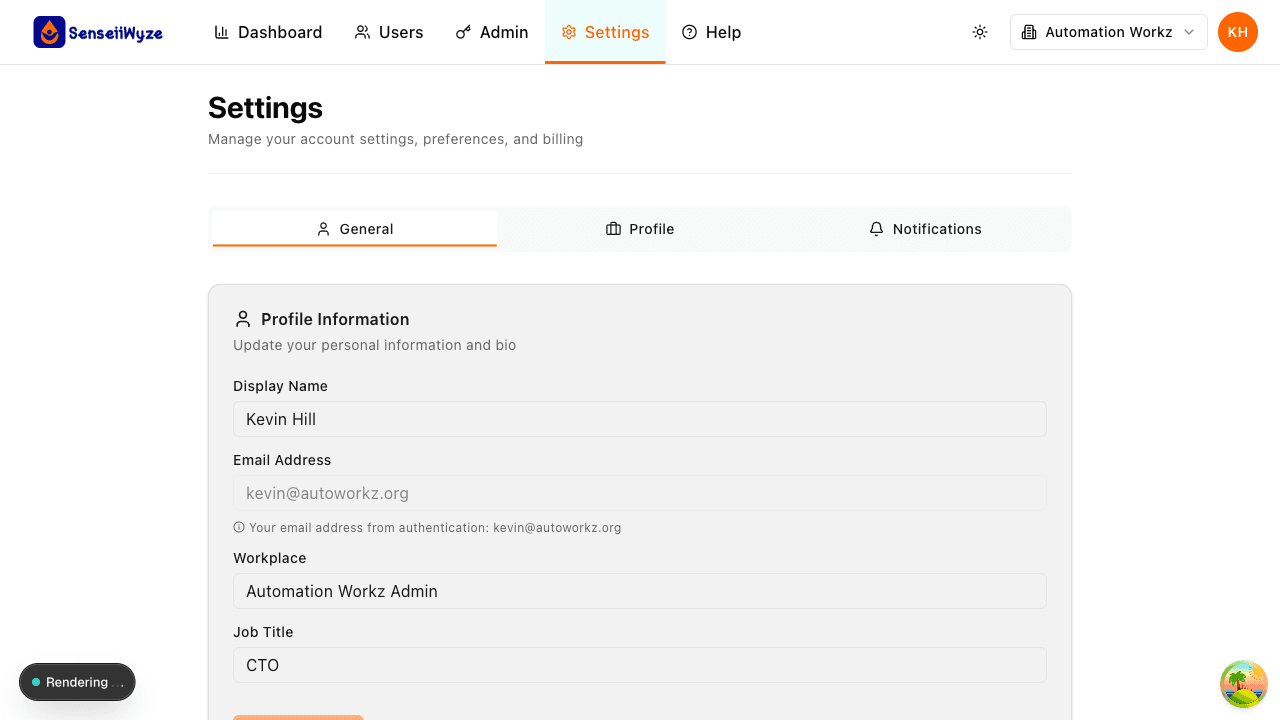The width and height of the screenshot is (1280, 720).
Task: Switch to the Profile tab
Action: pos(640,229)
